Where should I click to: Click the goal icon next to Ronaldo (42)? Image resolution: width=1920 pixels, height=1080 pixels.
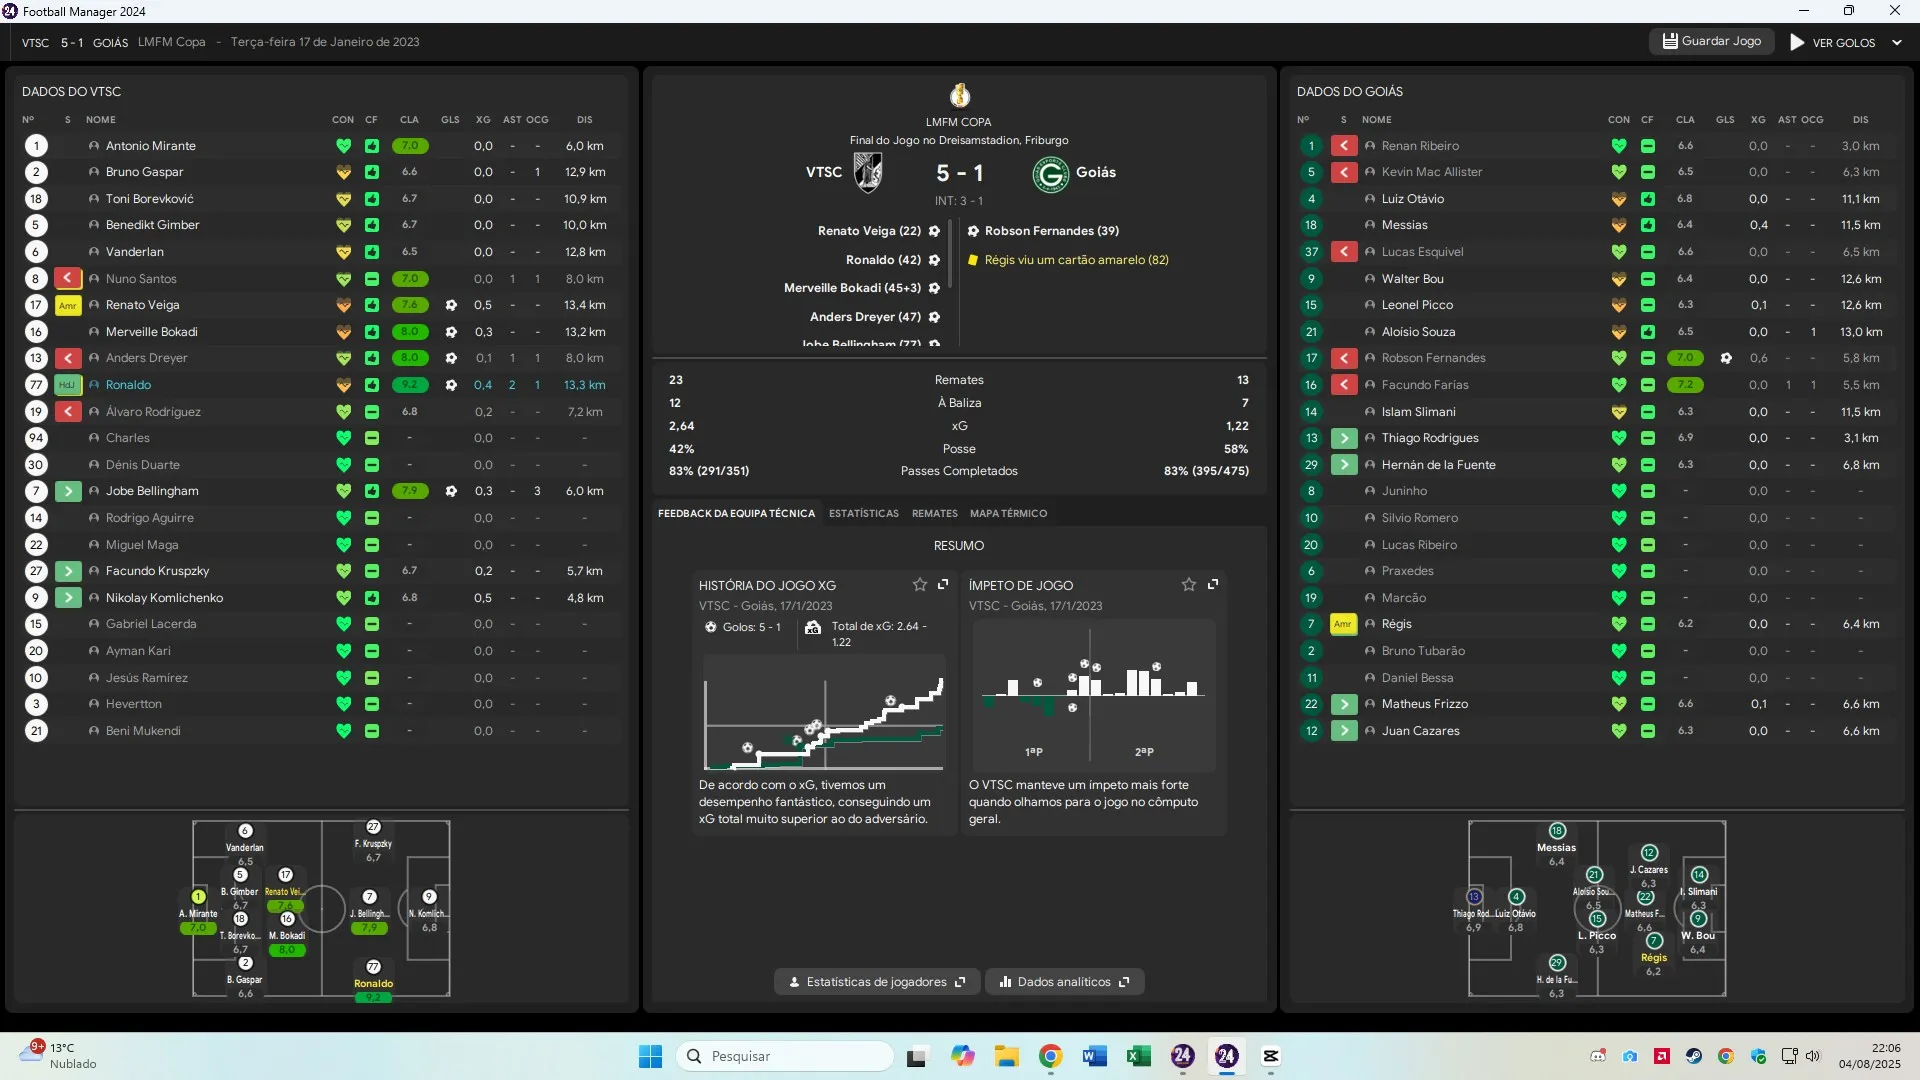(x=934, y=260)
